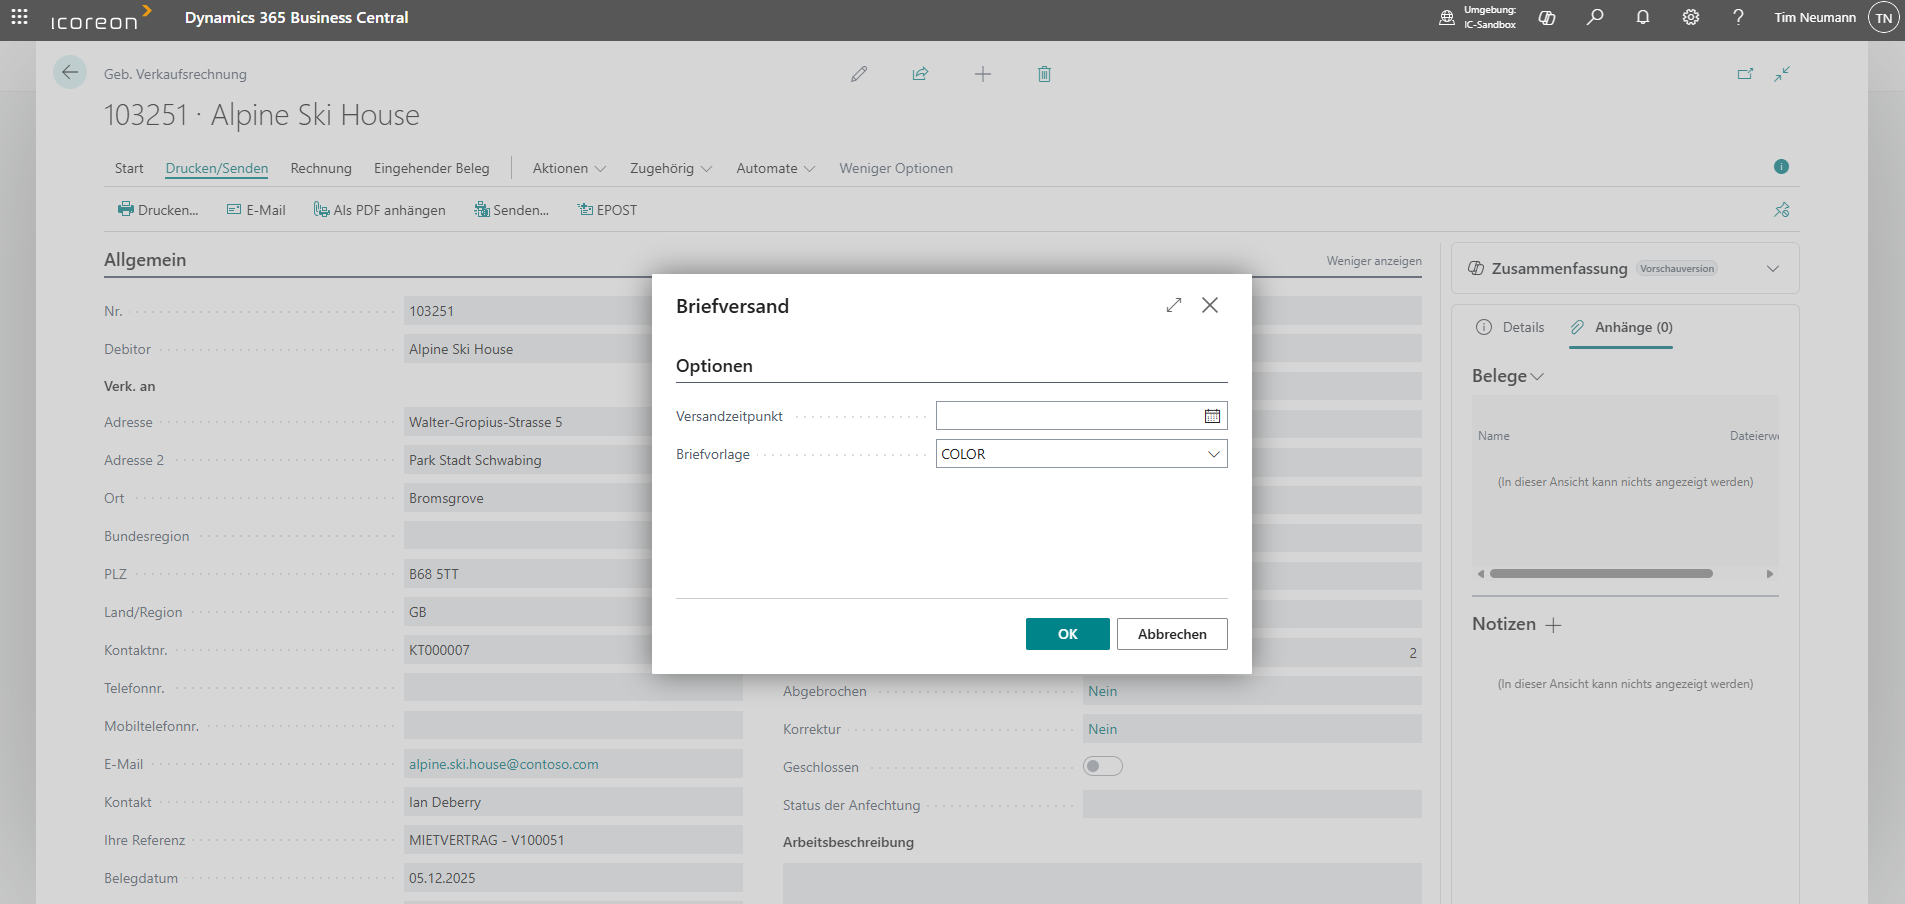
Task: Delete record using the trash icon
Action: click(1044, 74)
